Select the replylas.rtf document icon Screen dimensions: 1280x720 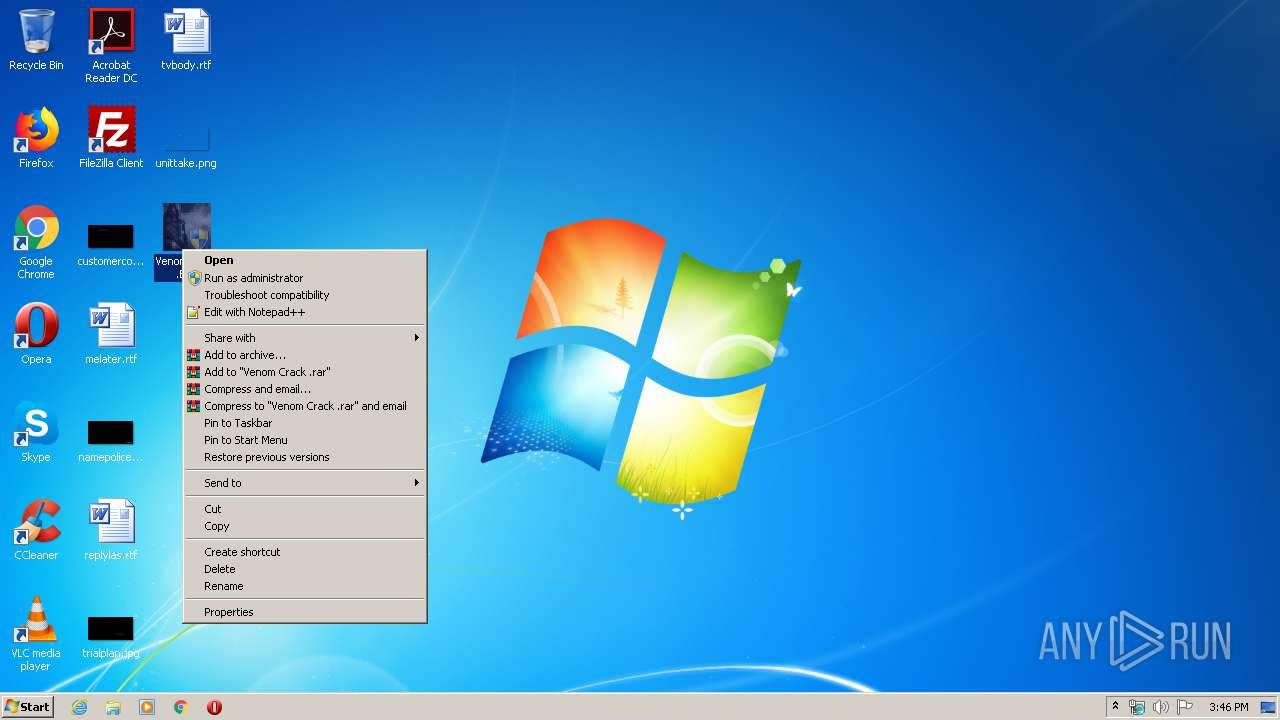[111, 530]
